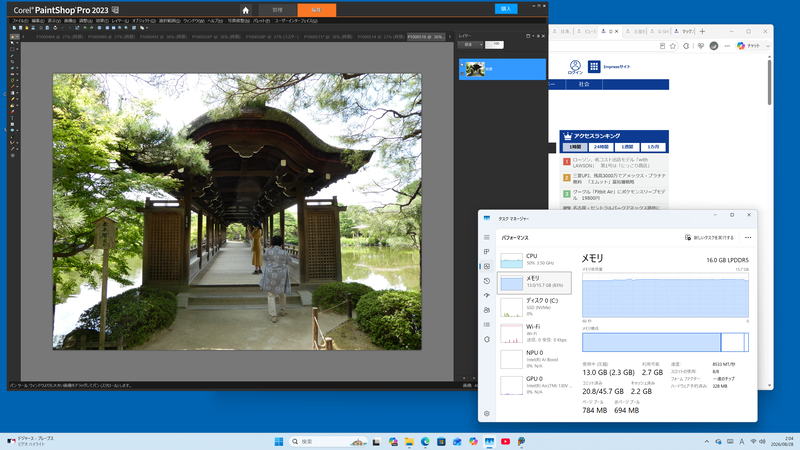The height and width of the screenshot is (450, 800).
Task: Click the left arrow of the document tab strip
Action: coord(23,37)
